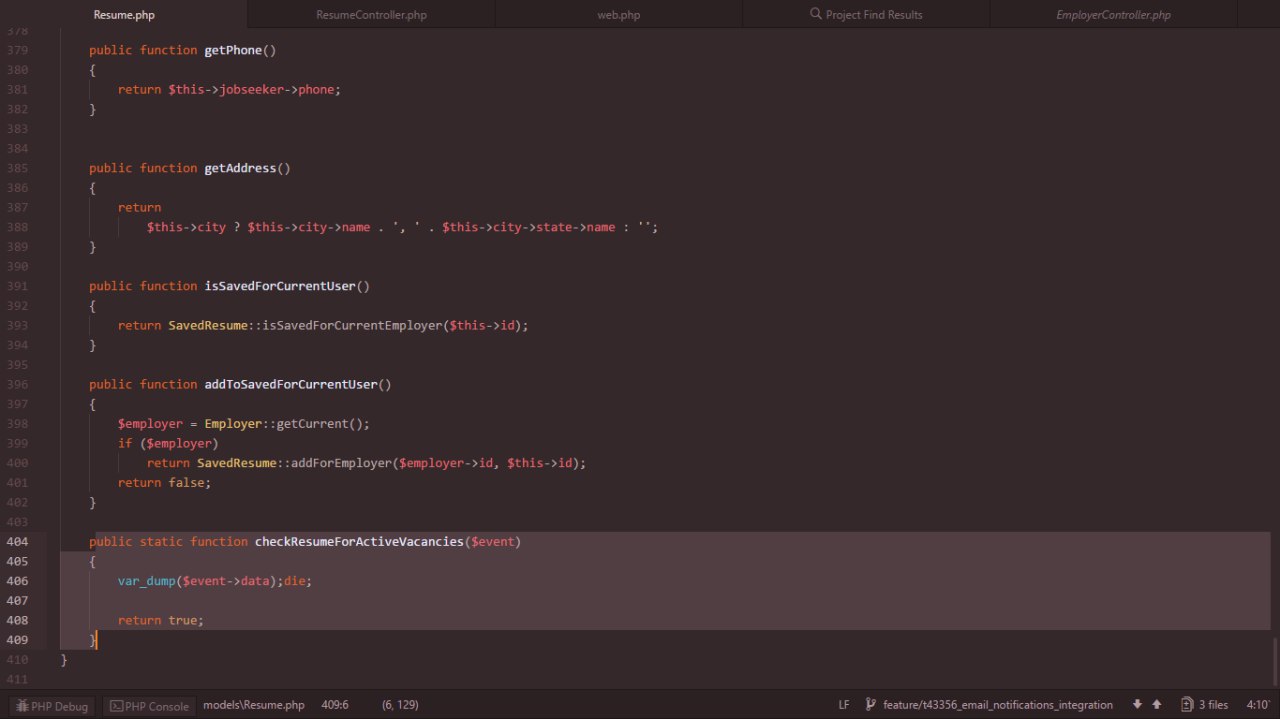Screen dimensions: 1280x719
Task: Click the terminal icon in PHP Console button
Action: pos(116,706)
